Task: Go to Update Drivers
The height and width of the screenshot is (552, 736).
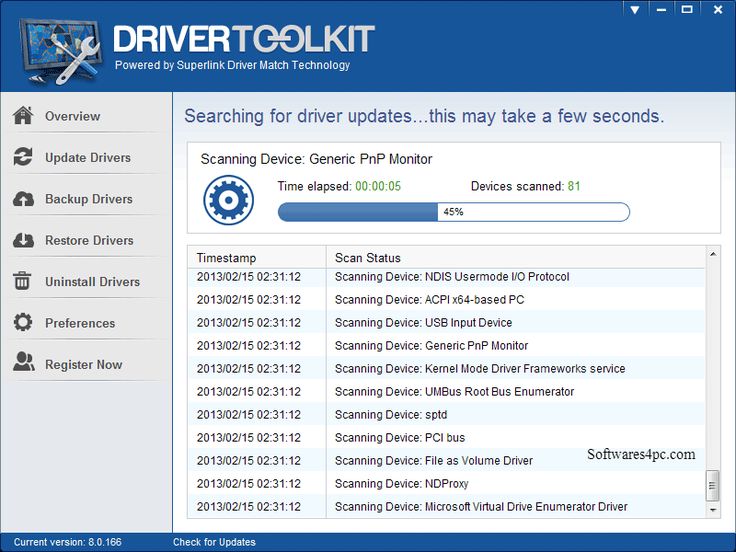Action: click(x=86, y=157)
